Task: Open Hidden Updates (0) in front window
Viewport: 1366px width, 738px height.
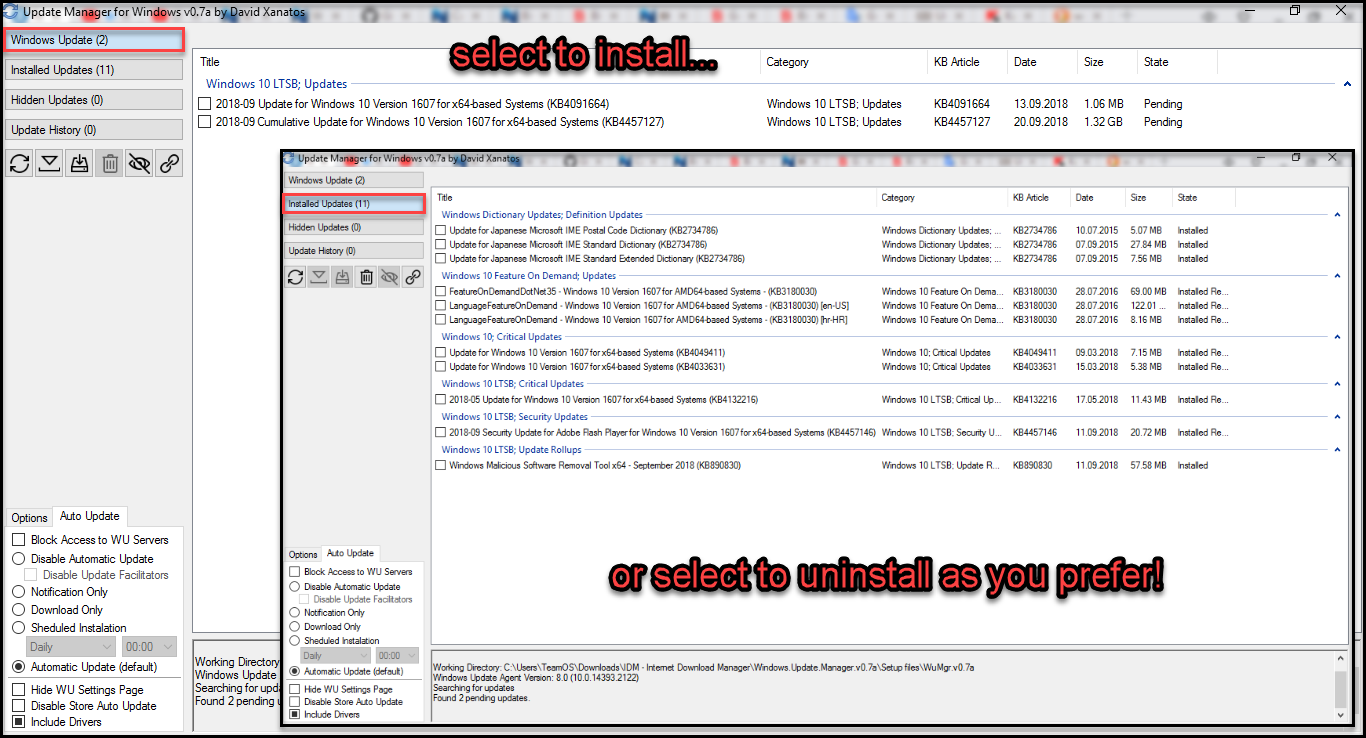Action: [x=354, y=227]
